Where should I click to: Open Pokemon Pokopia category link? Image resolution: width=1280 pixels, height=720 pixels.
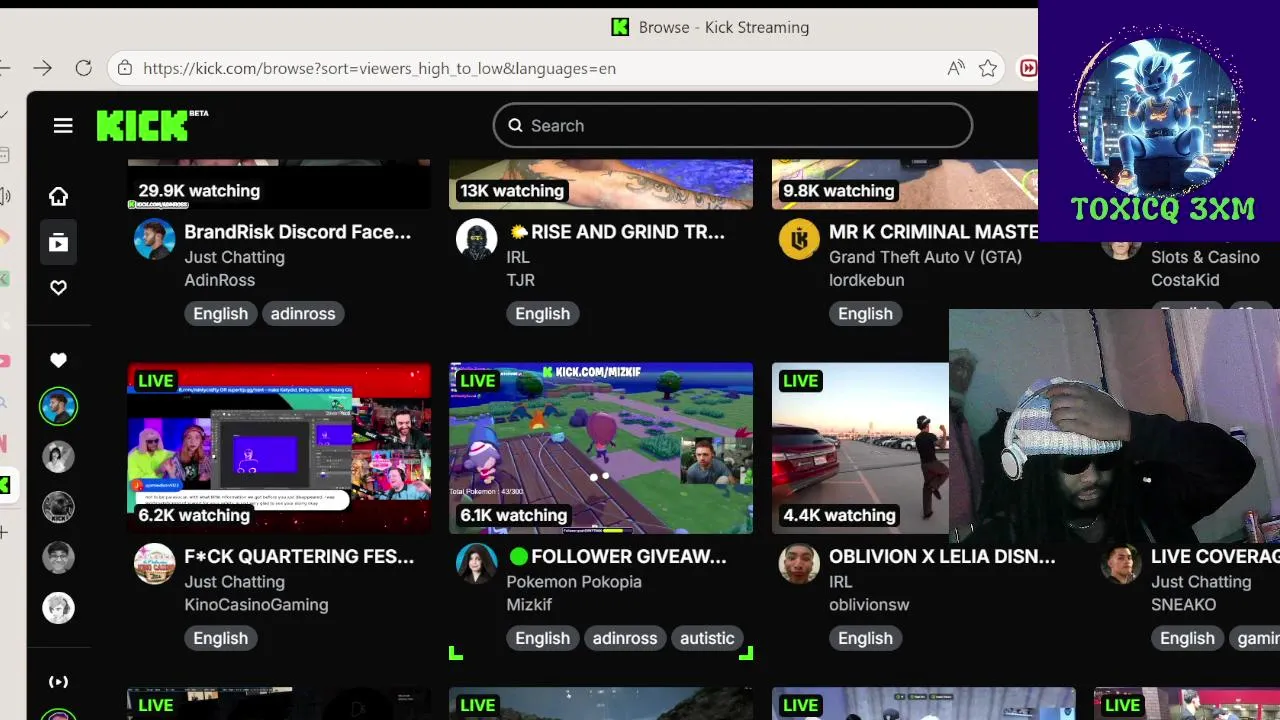574,581
